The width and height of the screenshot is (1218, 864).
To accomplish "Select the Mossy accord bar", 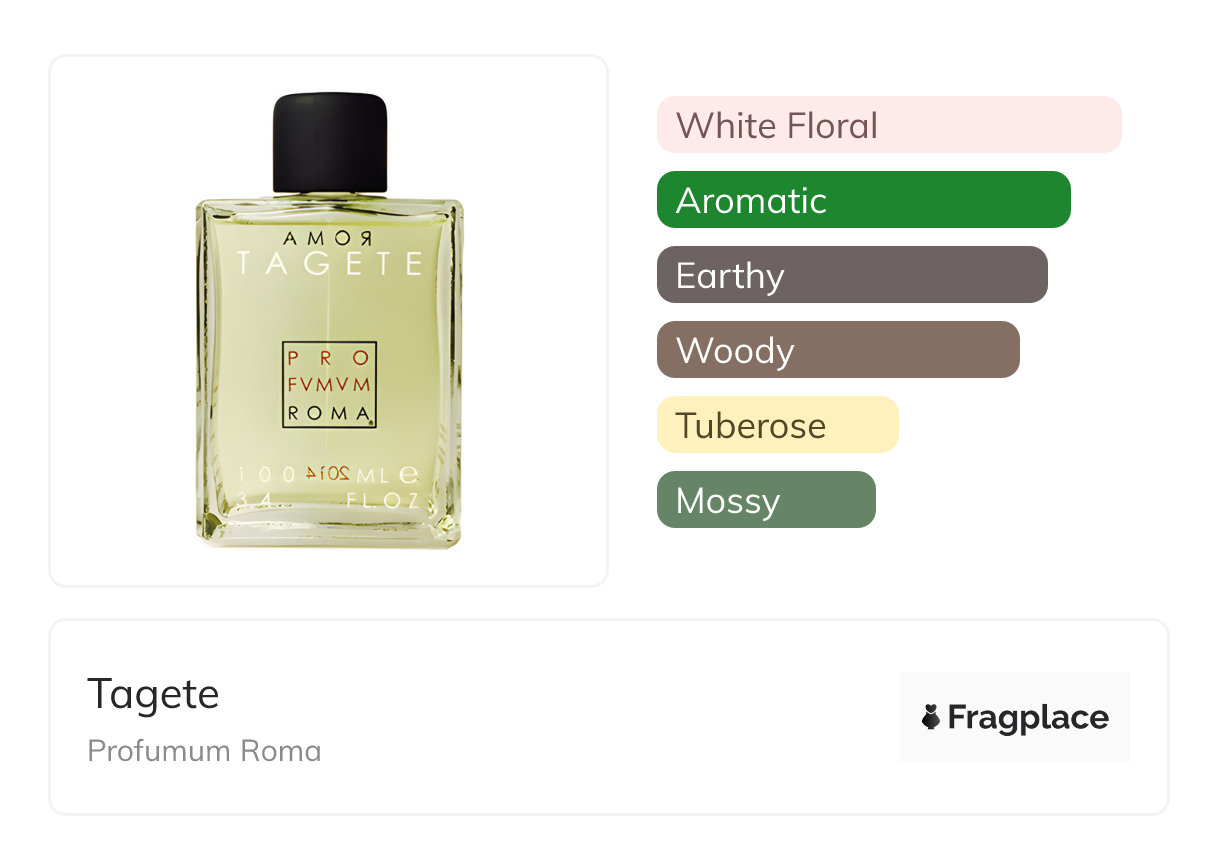I will point(766,500).
